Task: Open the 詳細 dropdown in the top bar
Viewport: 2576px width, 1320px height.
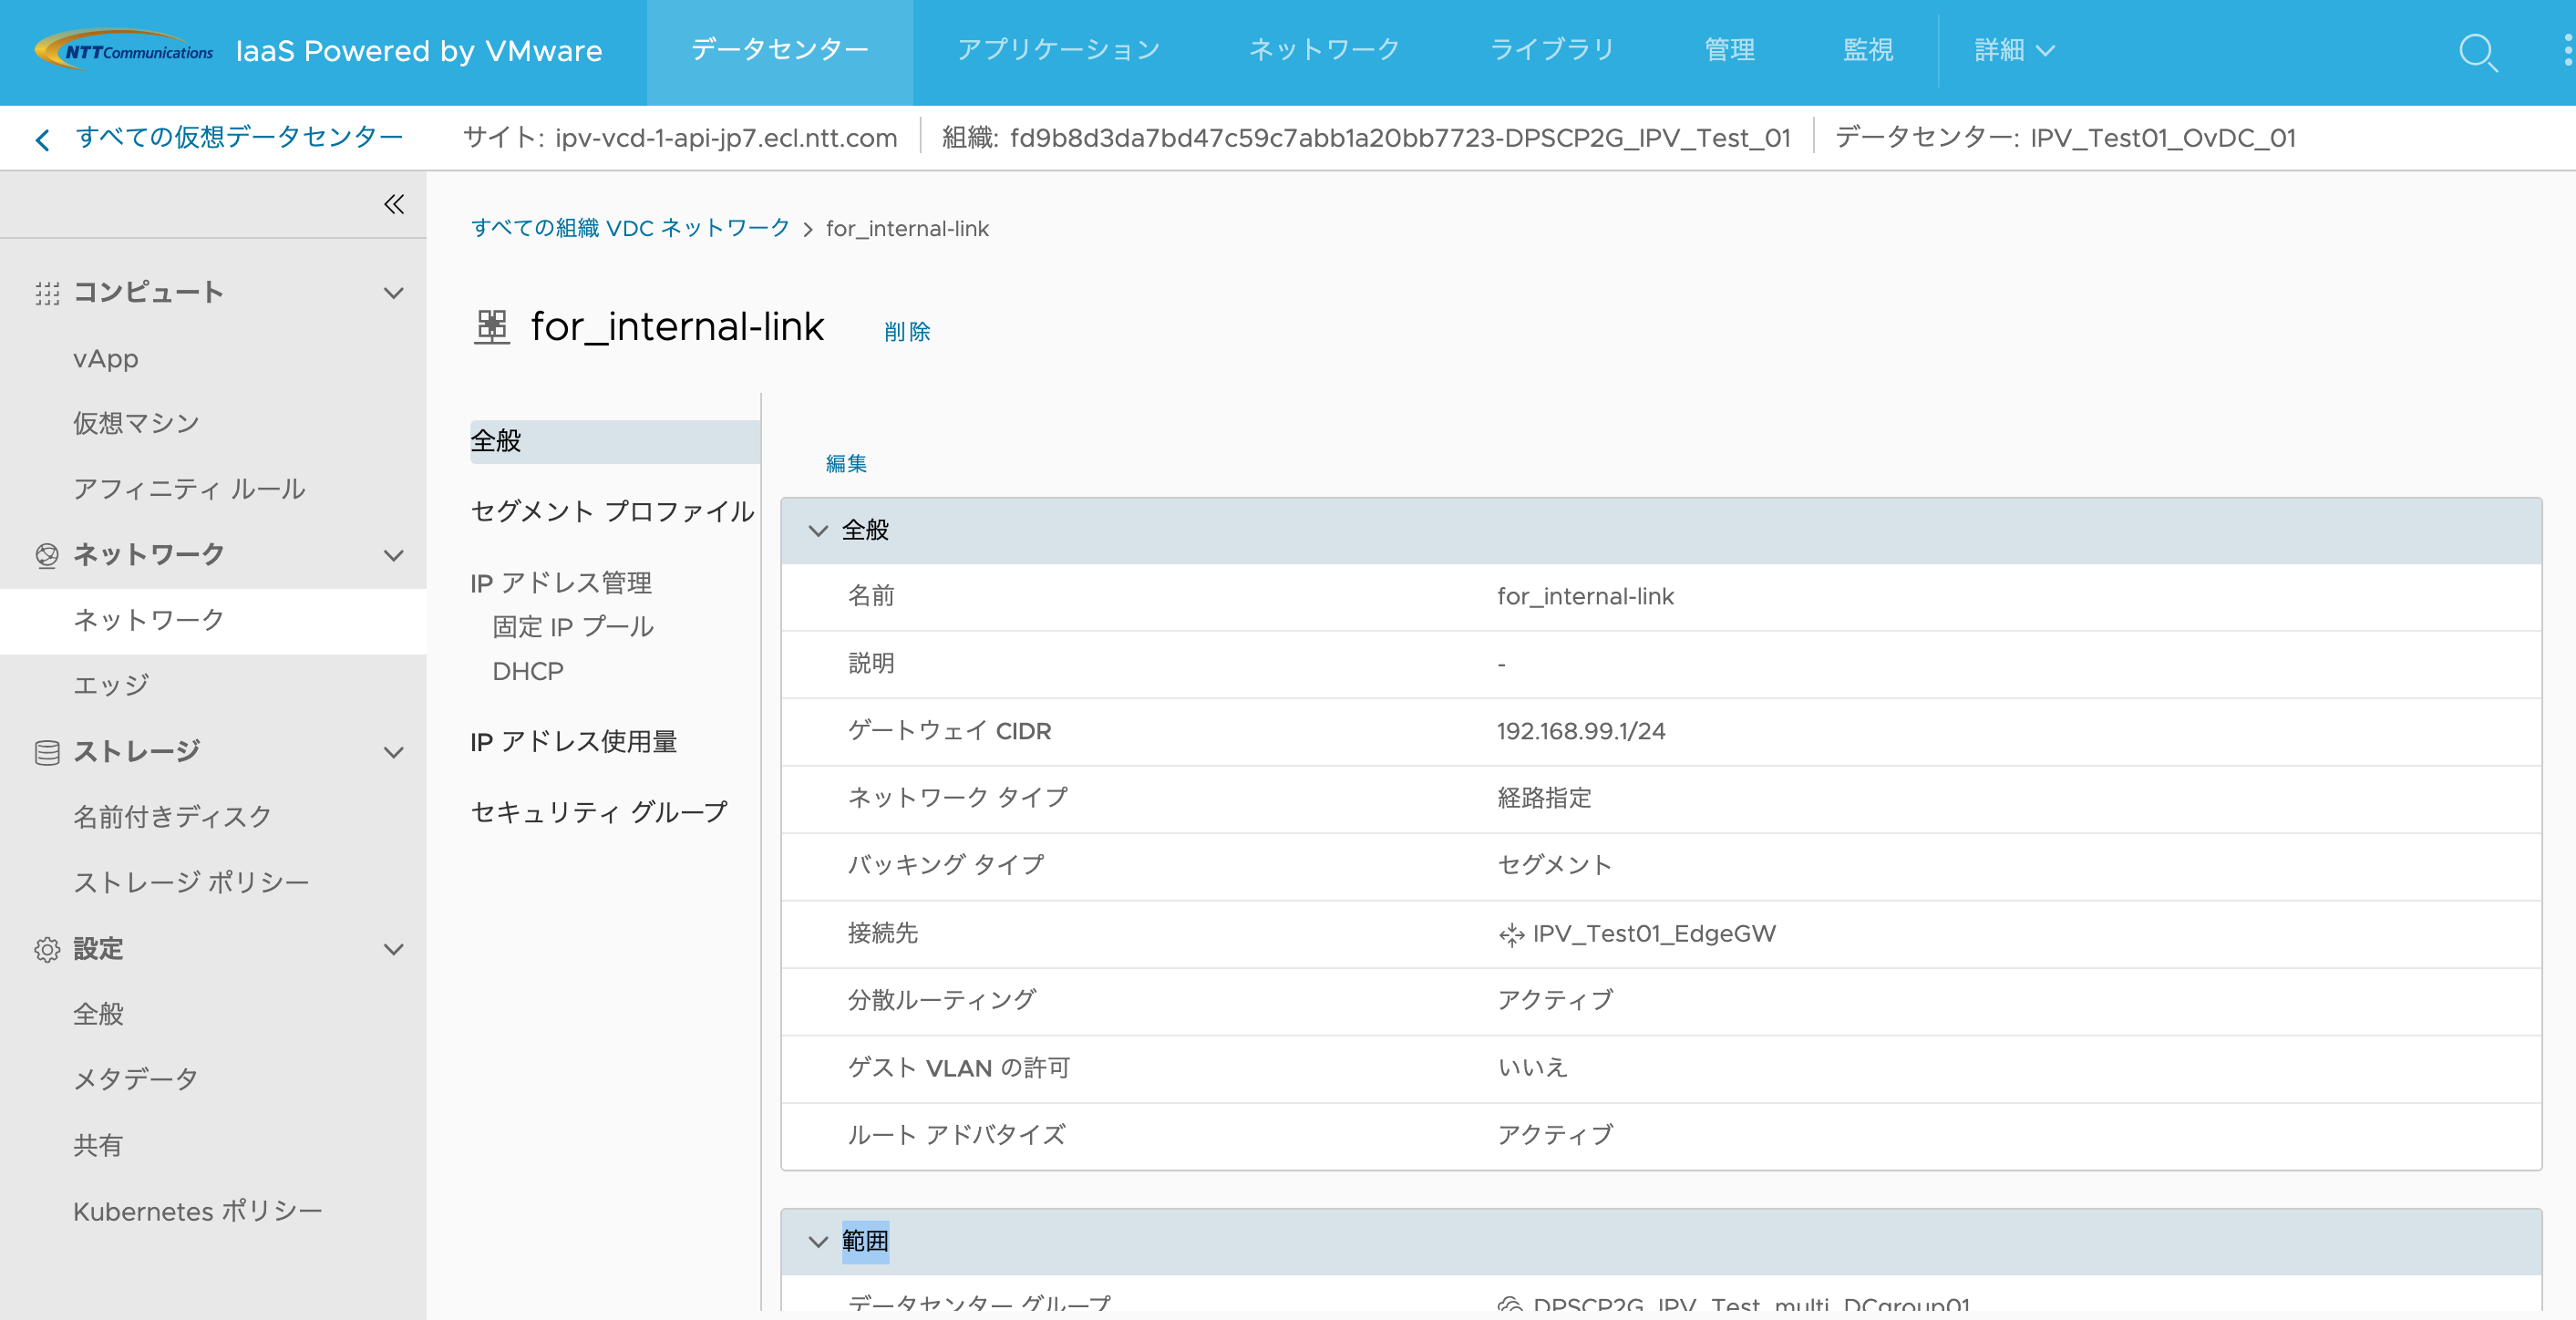Action: [x=2012, y=49]
